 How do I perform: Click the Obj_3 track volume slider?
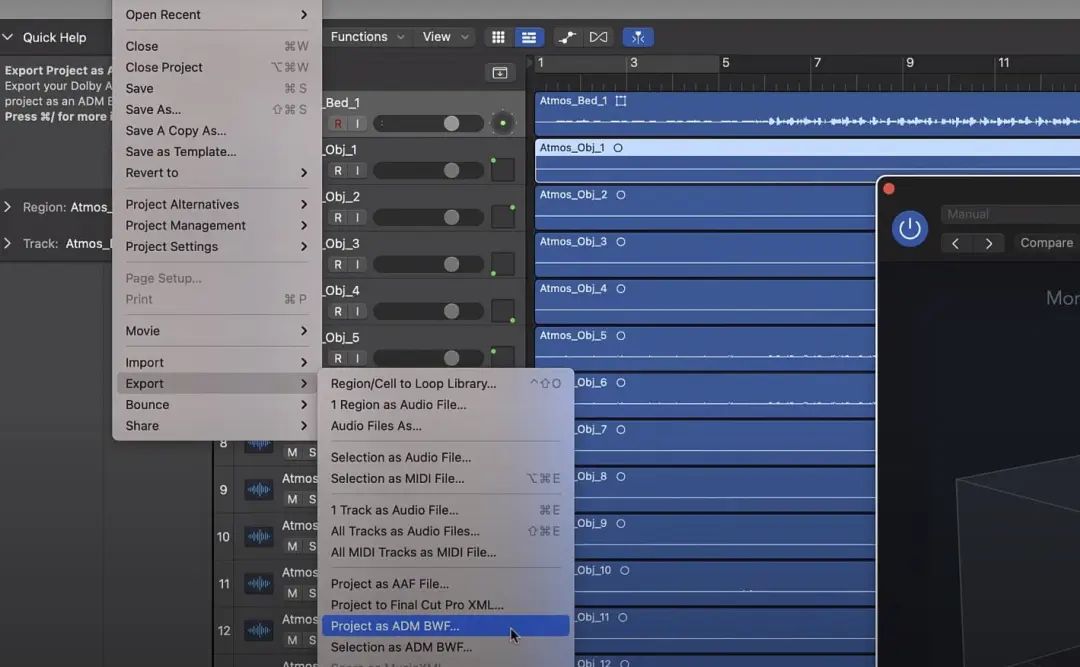(x=428, y=264)
